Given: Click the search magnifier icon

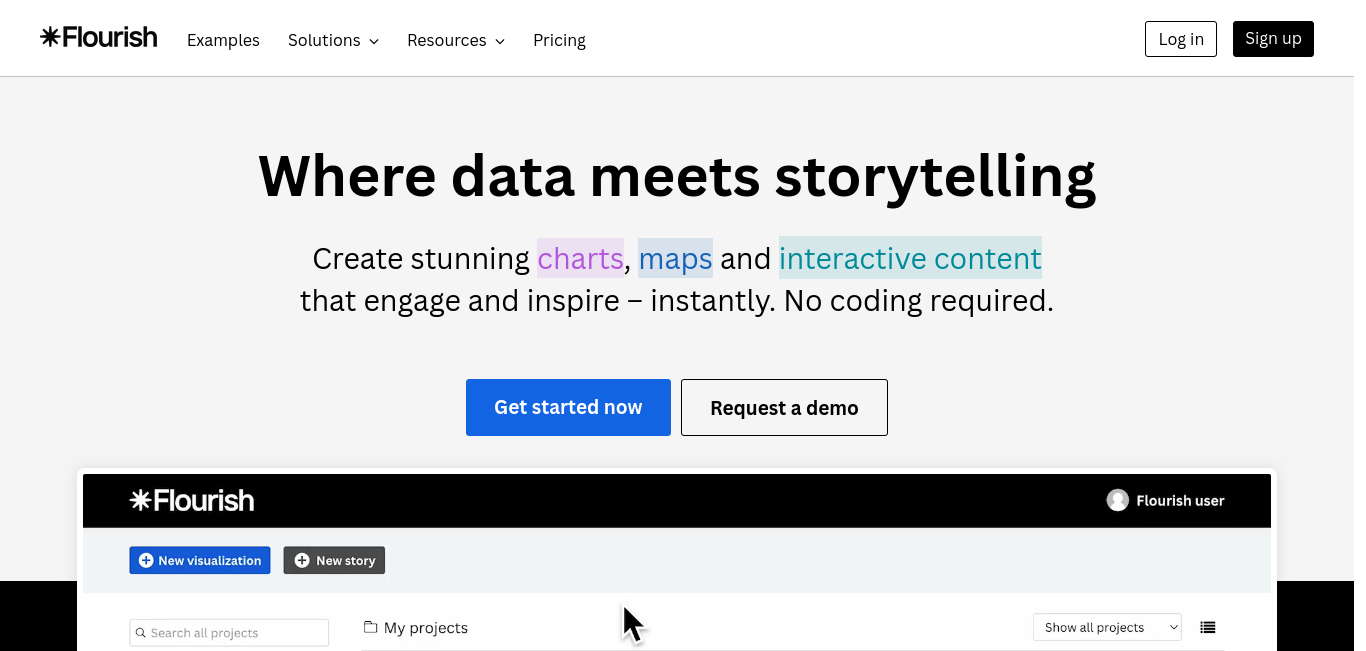Looking at the screenshot, I should [x=141, y=633].
